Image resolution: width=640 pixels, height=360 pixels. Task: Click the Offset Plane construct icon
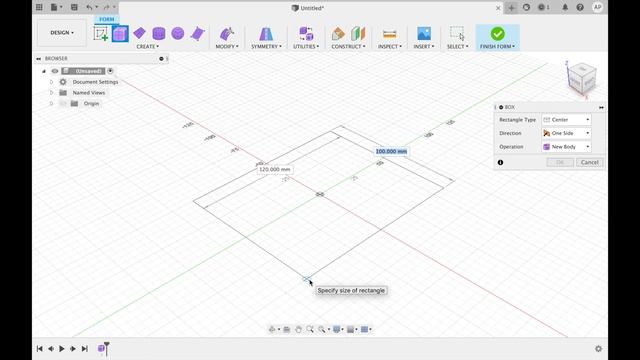point(338,33)
